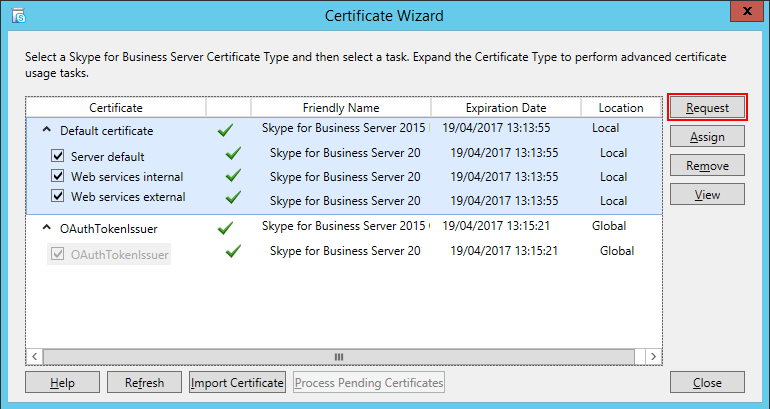Close the Certificate Wizard window with X
This screenshot has width=770, height=409.
(x=747, y=11)
